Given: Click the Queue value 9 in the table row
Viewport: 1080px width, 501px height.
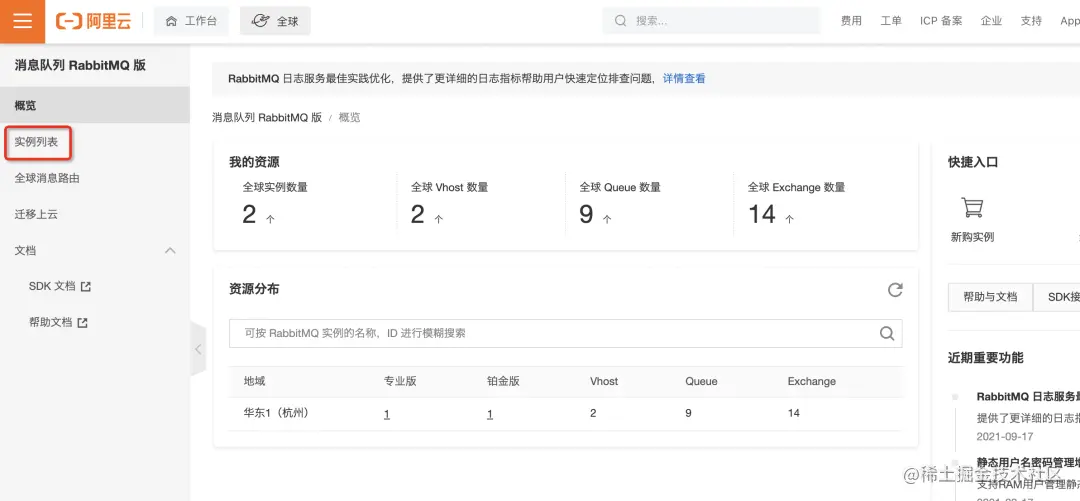Looking at the screenshot, I should [x=689, y=413].
